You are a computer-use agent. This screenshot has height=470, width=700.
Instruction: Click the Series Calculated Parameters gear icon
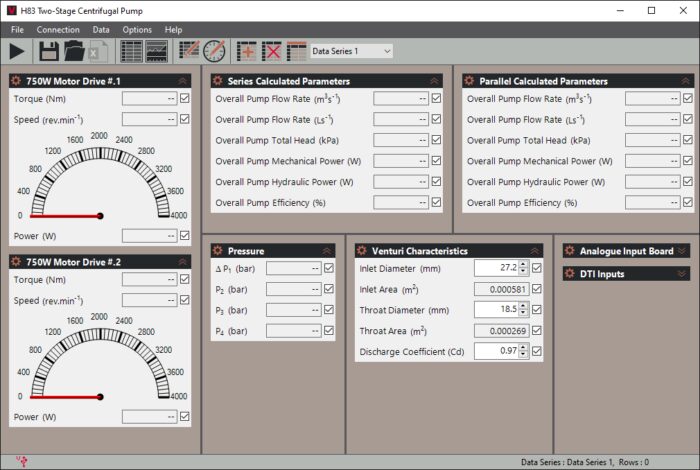pyautogui.click(x=217, y=81)
